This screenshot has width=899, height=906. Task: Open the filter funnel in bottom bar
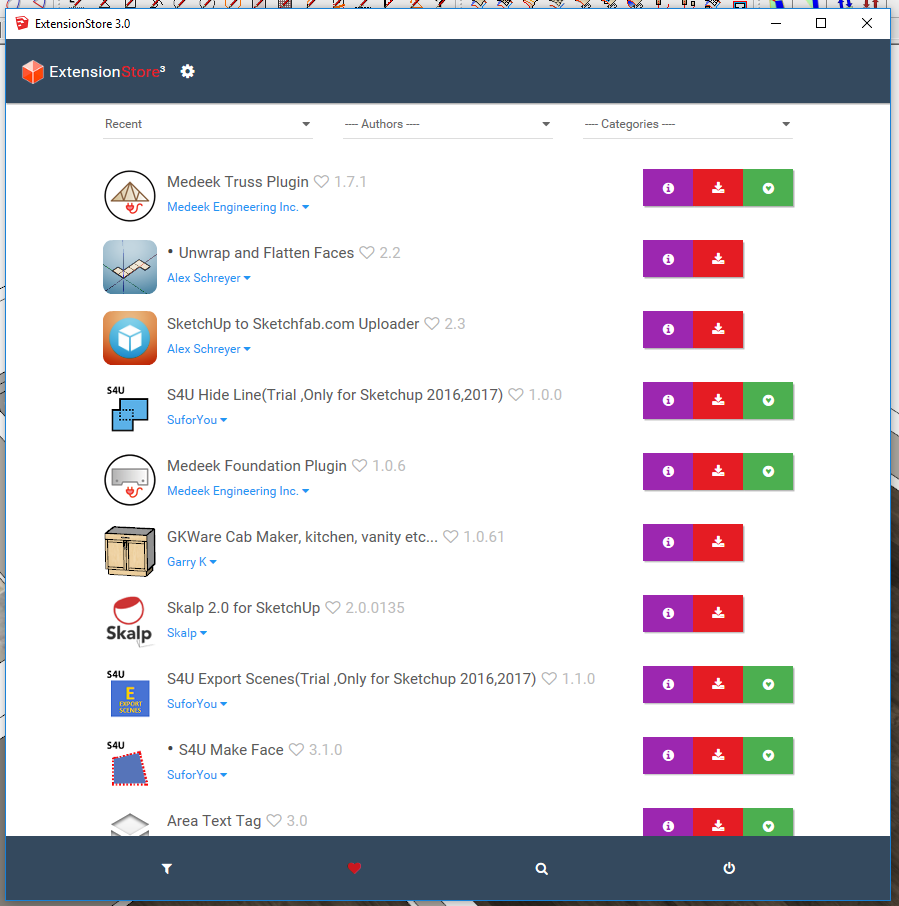tap(167, 868)
